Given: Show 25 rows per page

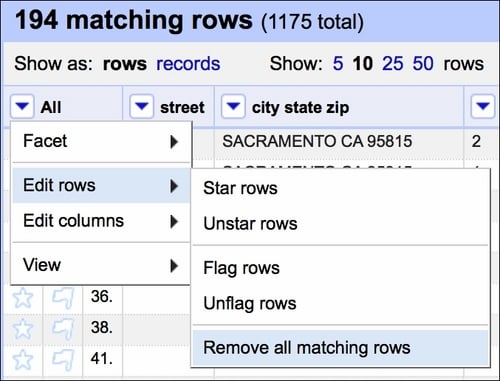Looking at the screenshot, I should (393, 63).
